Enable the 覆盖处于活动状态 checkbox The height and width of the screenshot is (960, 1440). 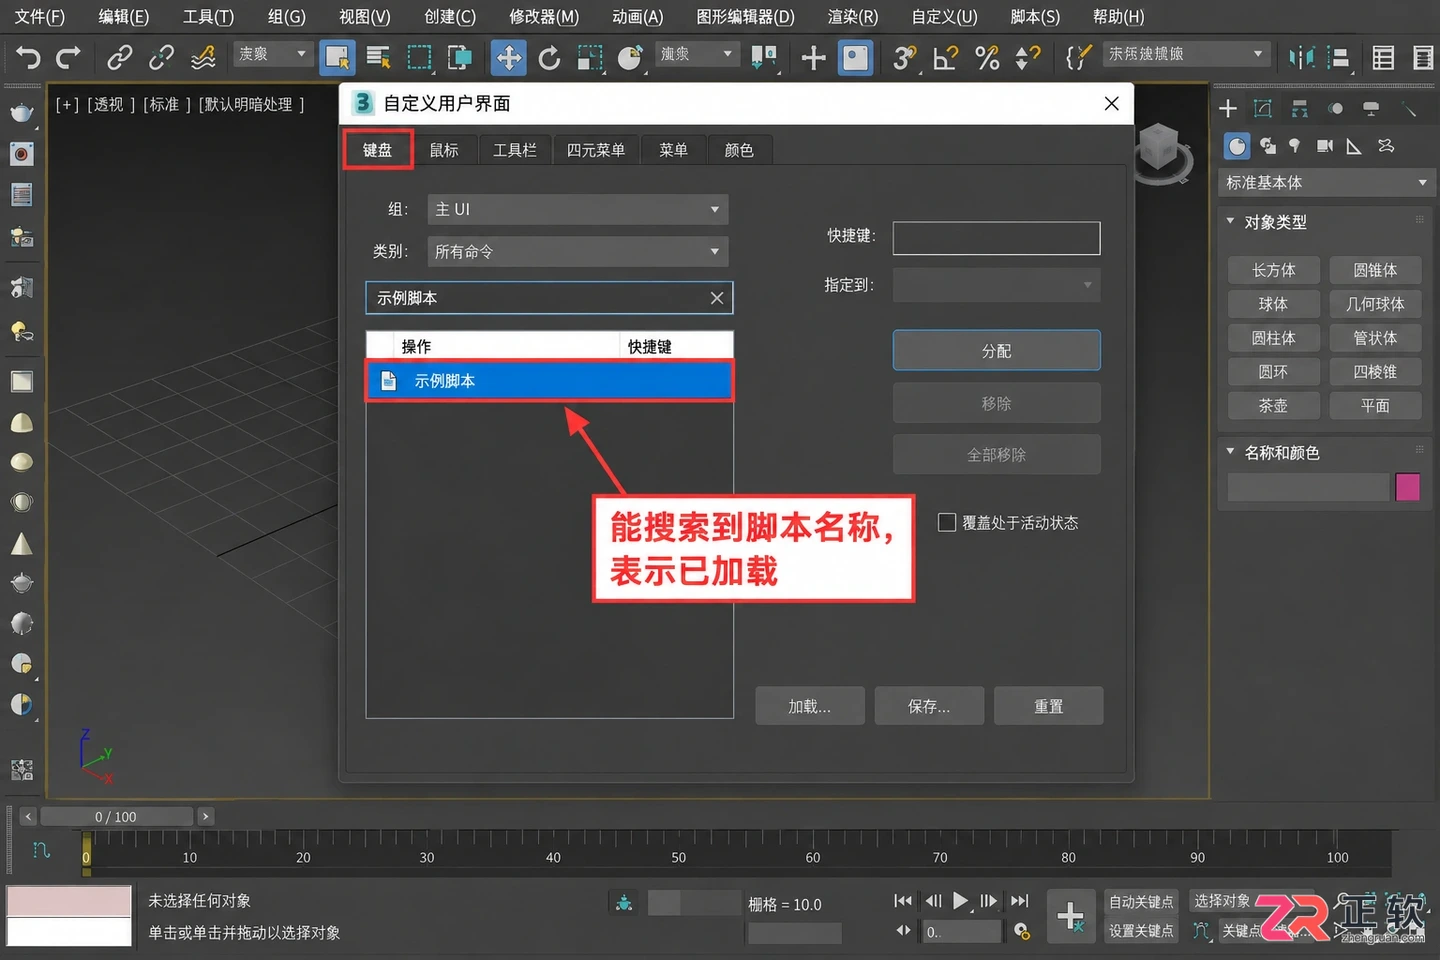(x=947, y=522)
